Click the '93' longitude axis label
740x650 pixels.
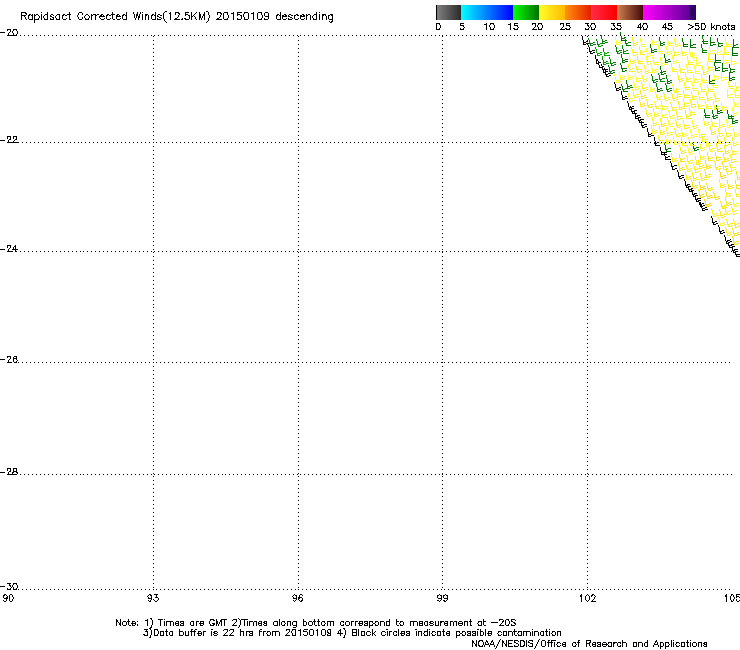click(x=153, y=598)
